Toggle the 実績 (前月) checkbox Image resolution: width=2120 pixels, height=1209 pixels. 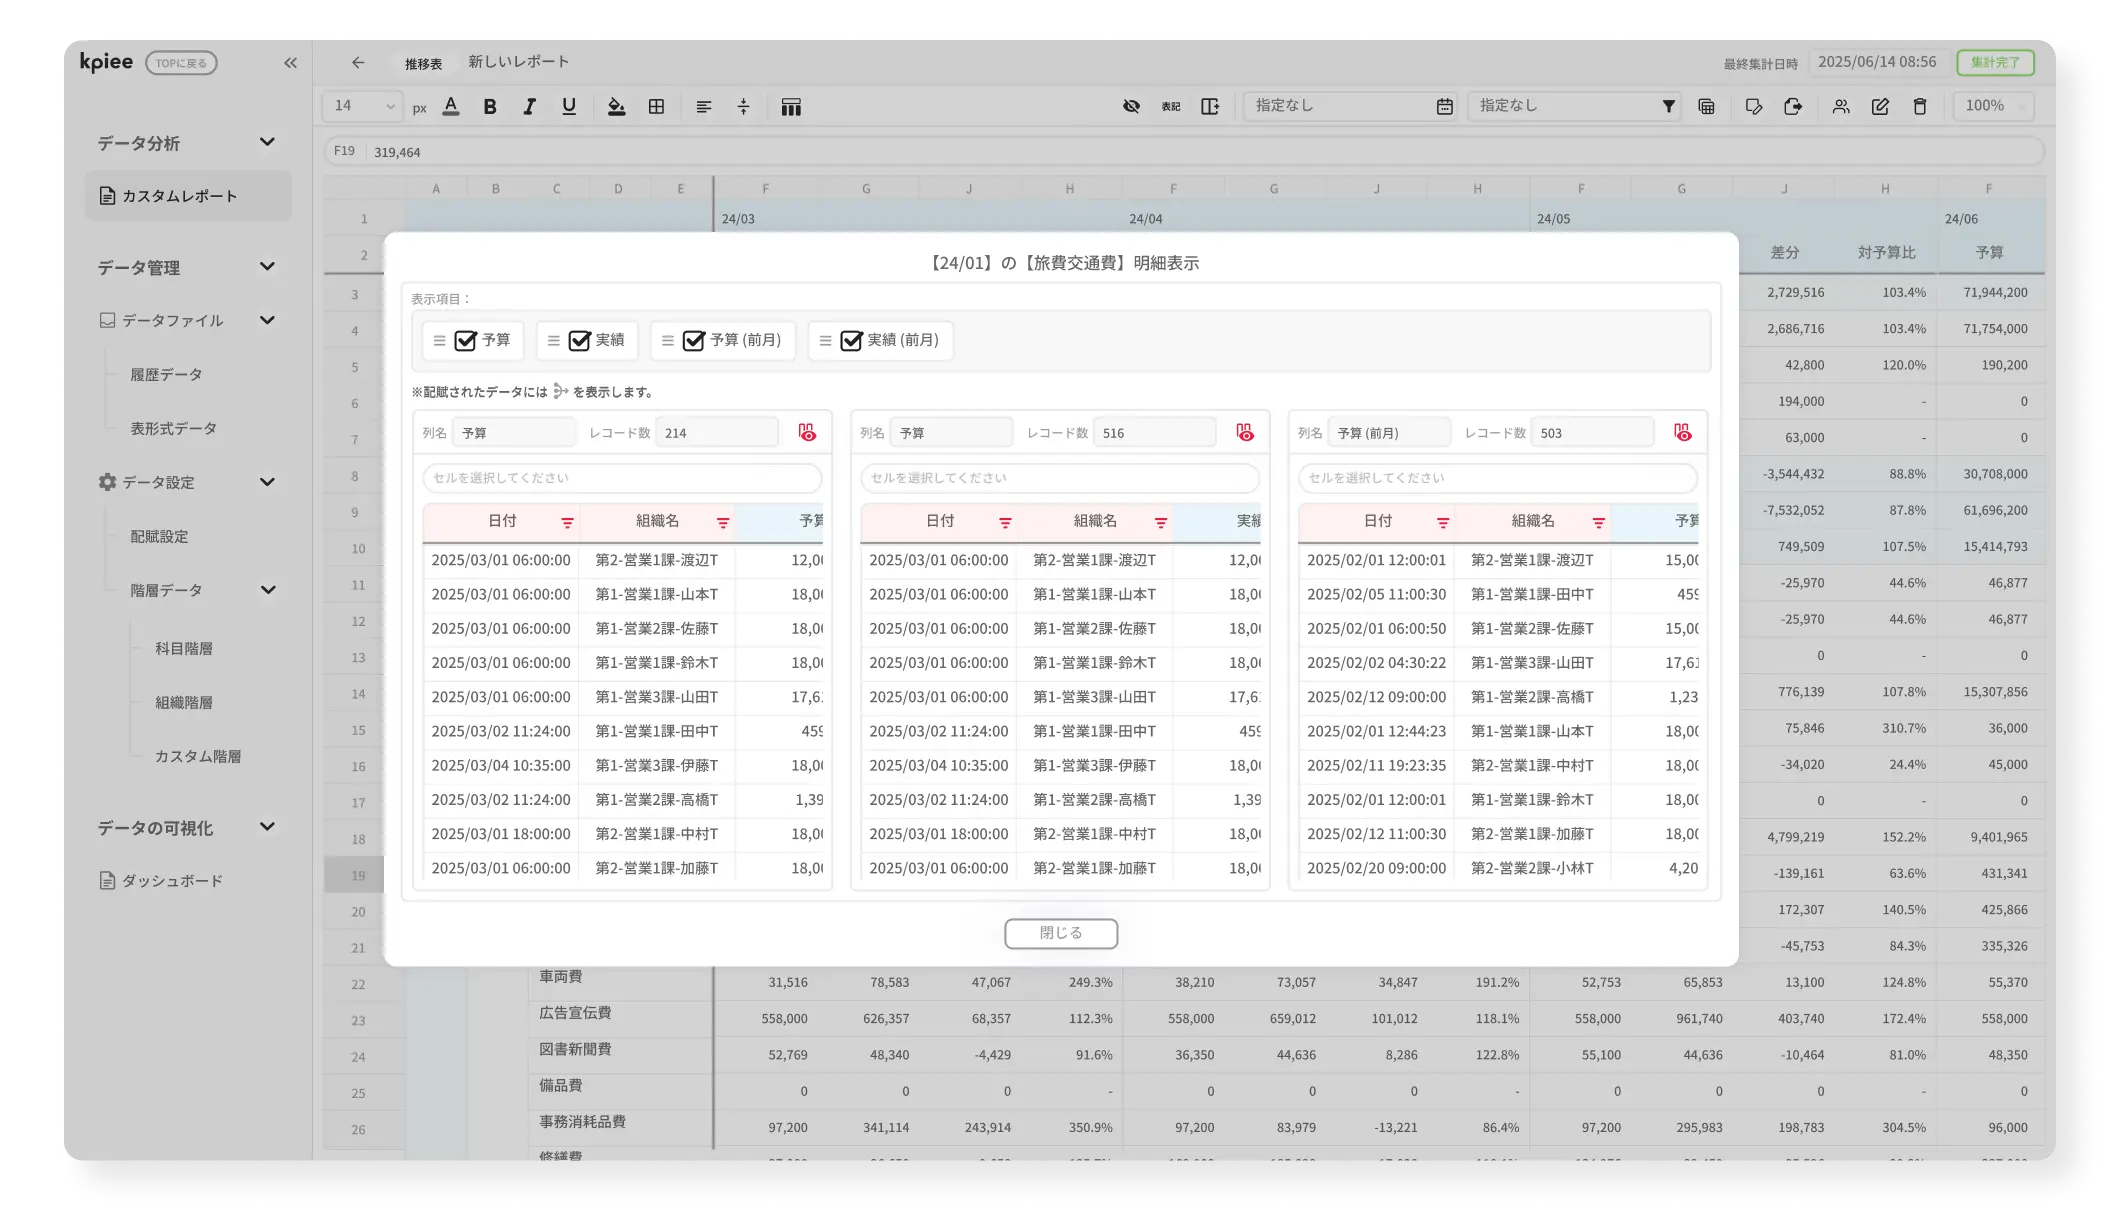[851, 341]
